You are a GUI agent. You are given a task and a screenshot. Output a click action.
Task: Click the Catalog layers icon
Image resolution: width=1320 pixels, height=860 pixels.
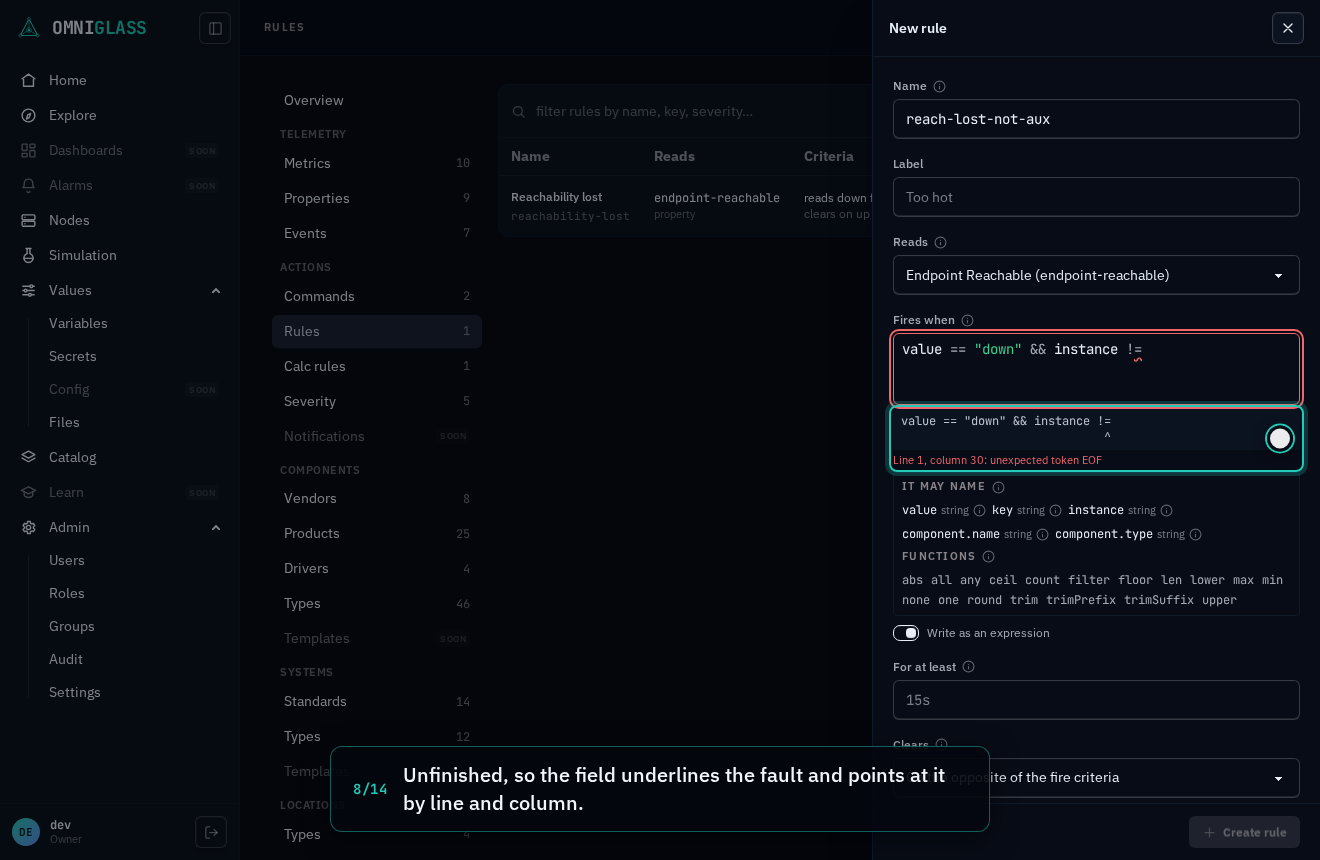29,457
